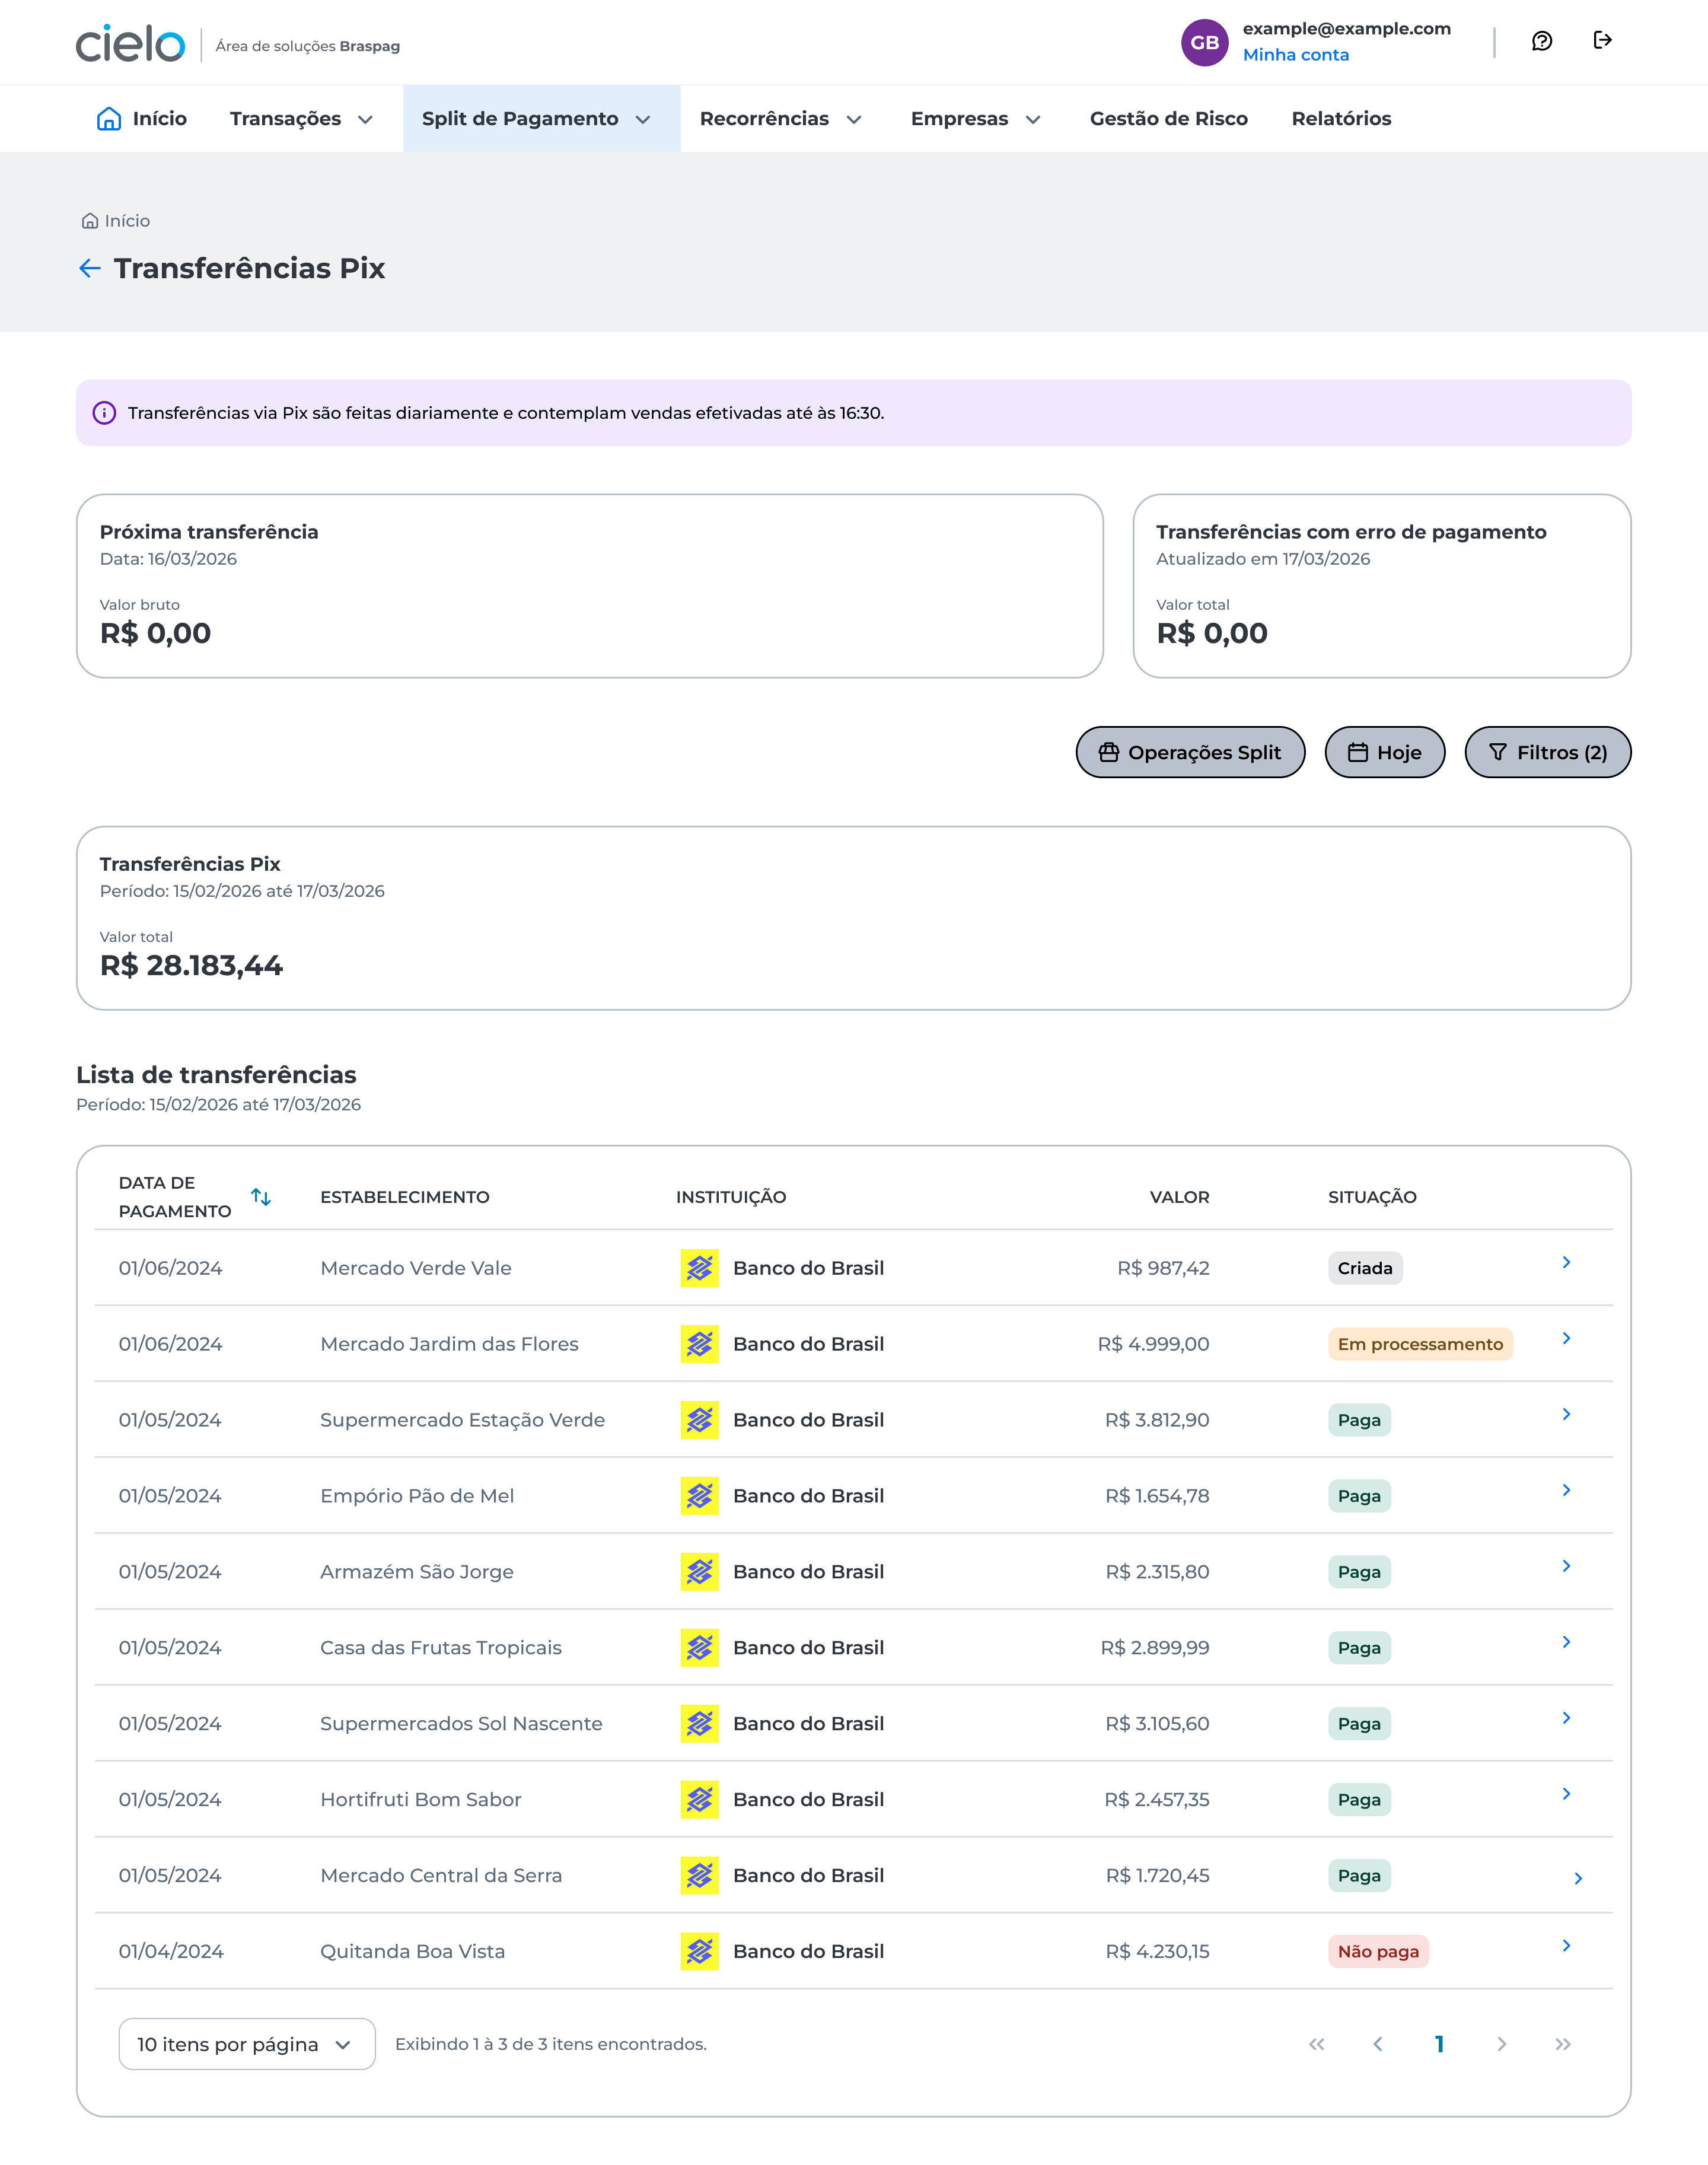Click Banco do Brasil logo in Mercado Verde Vale row
The height and width of the screenshot is (2165, 1708).
[700, 1268]
